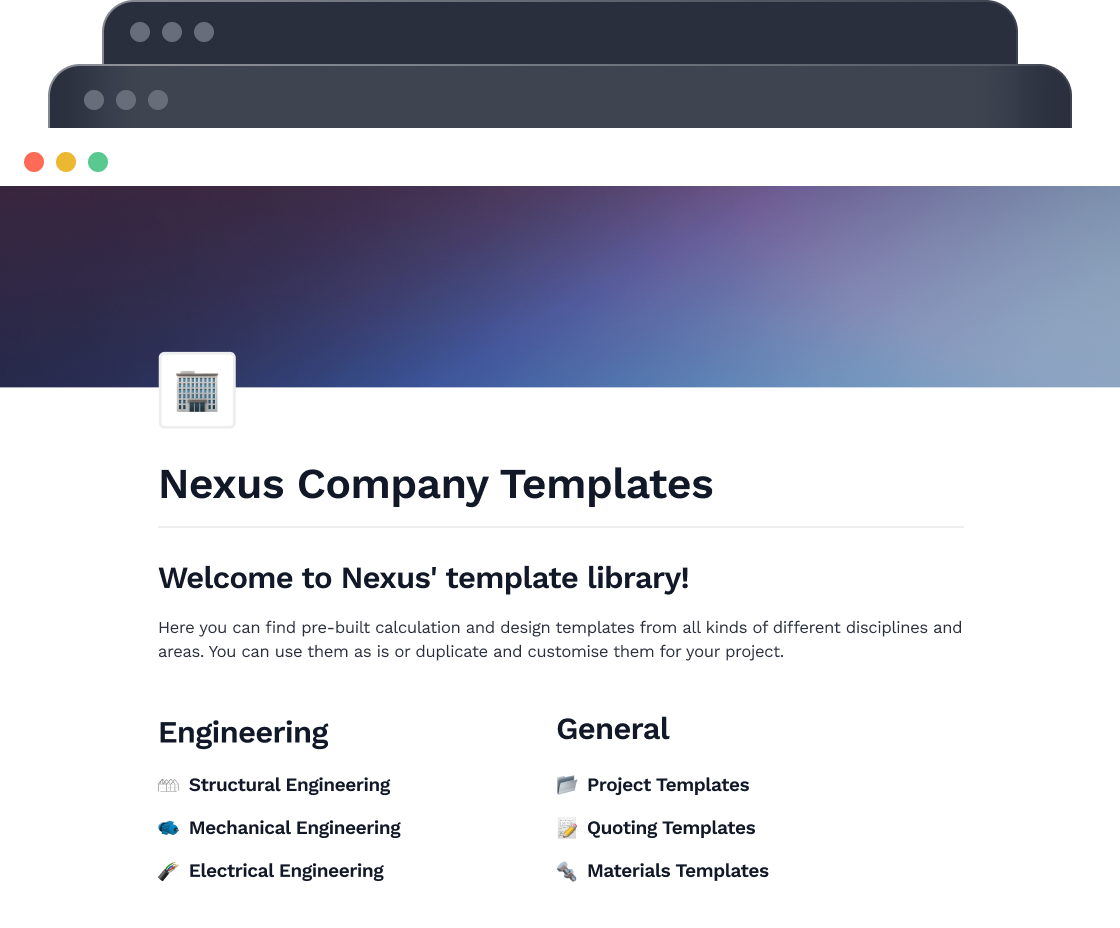1120x928 pixels.
Task: Click the wrench icon next to Materials Templates
Action: (566, 871)
